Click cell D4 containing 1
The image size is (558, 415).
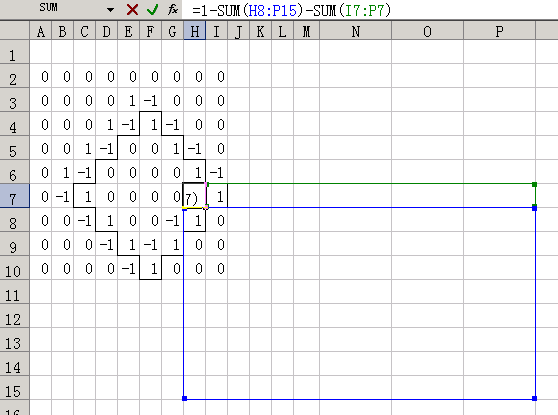pos(106,124)
